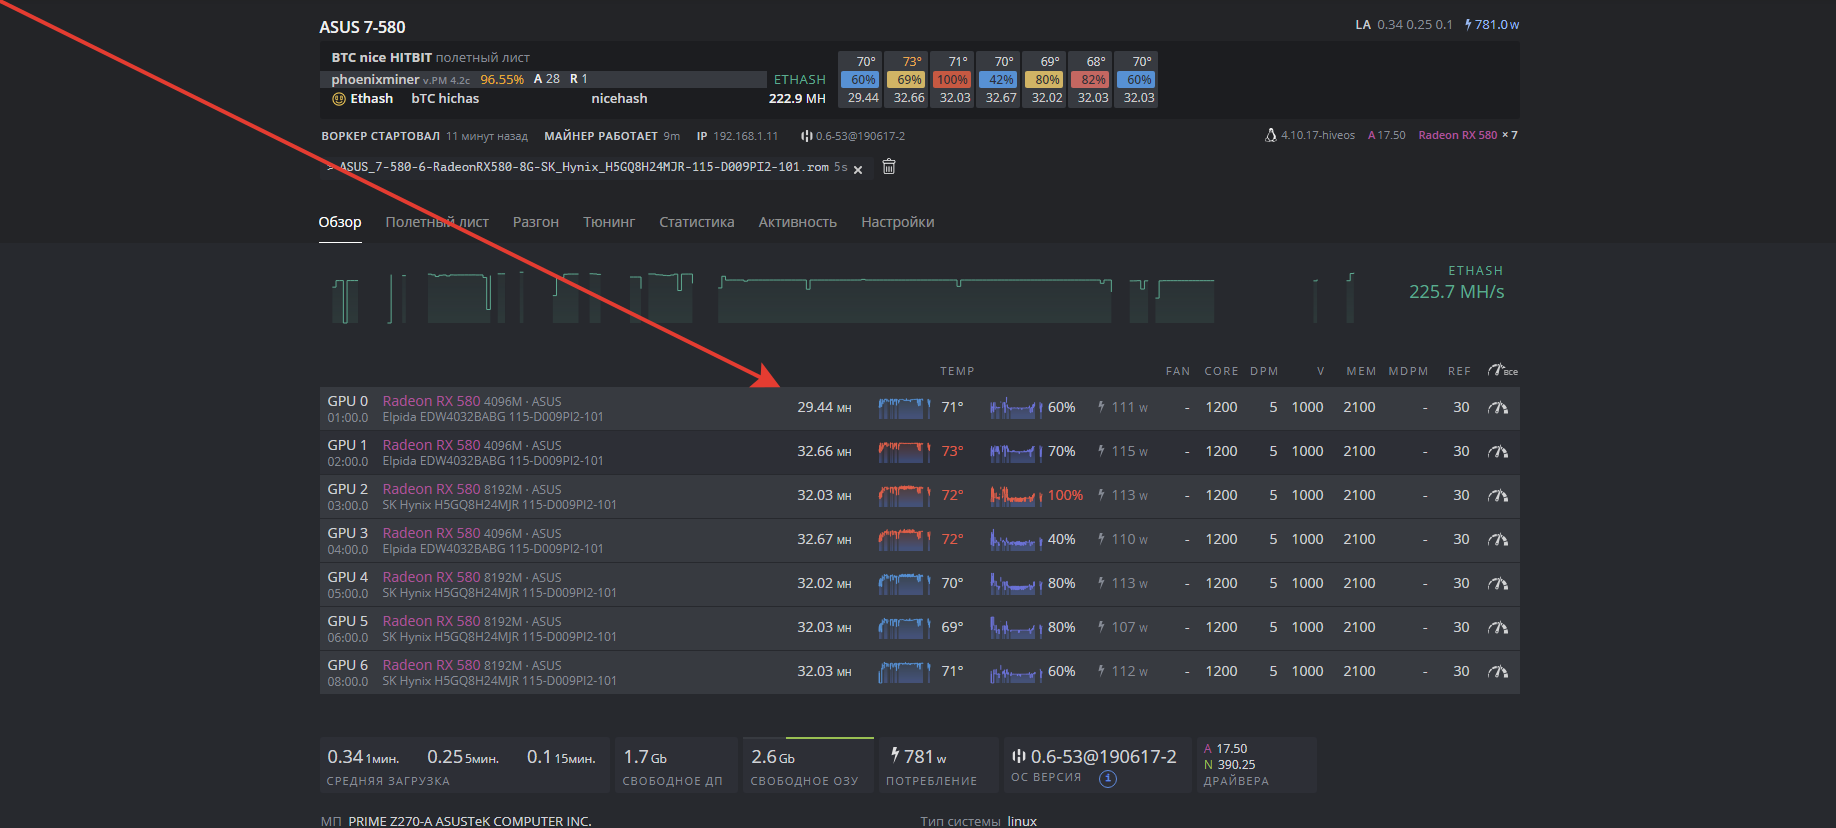Click the 222.9 MH total in miner panel
The height and width of the screenshot is (828, 1836).
[797, 99]
